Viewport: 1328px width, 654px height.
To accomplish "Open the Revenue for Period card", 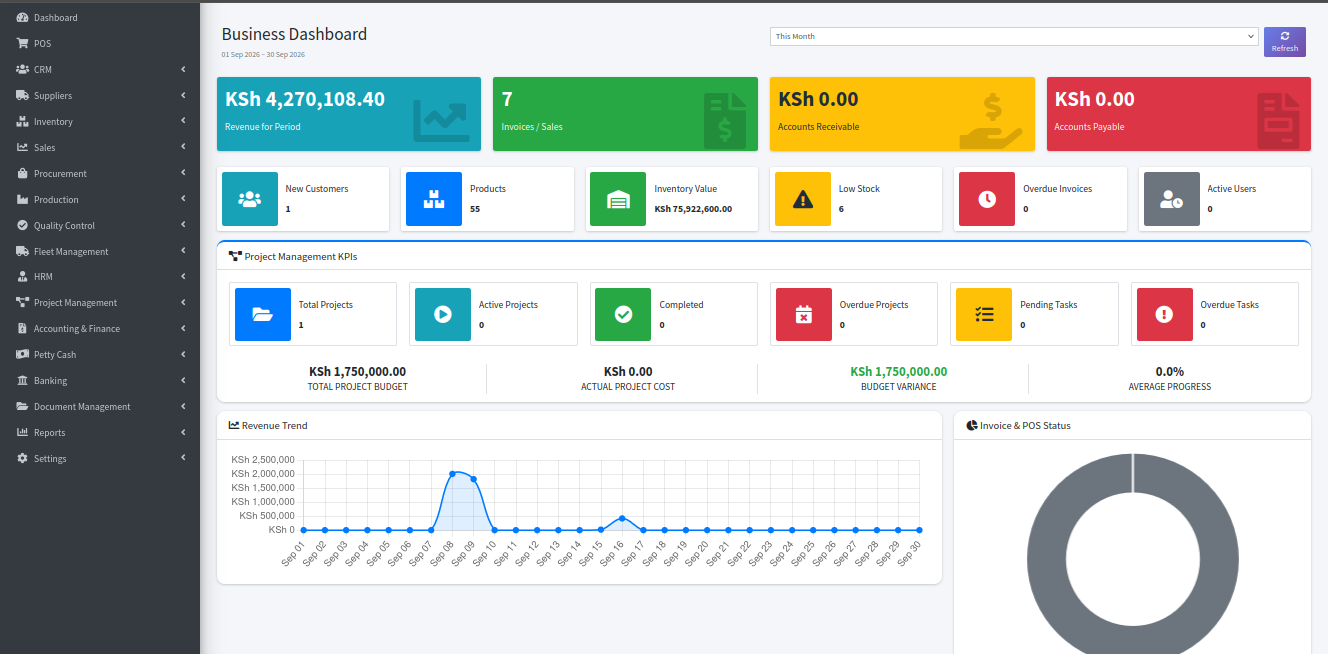I will (349, 114).
